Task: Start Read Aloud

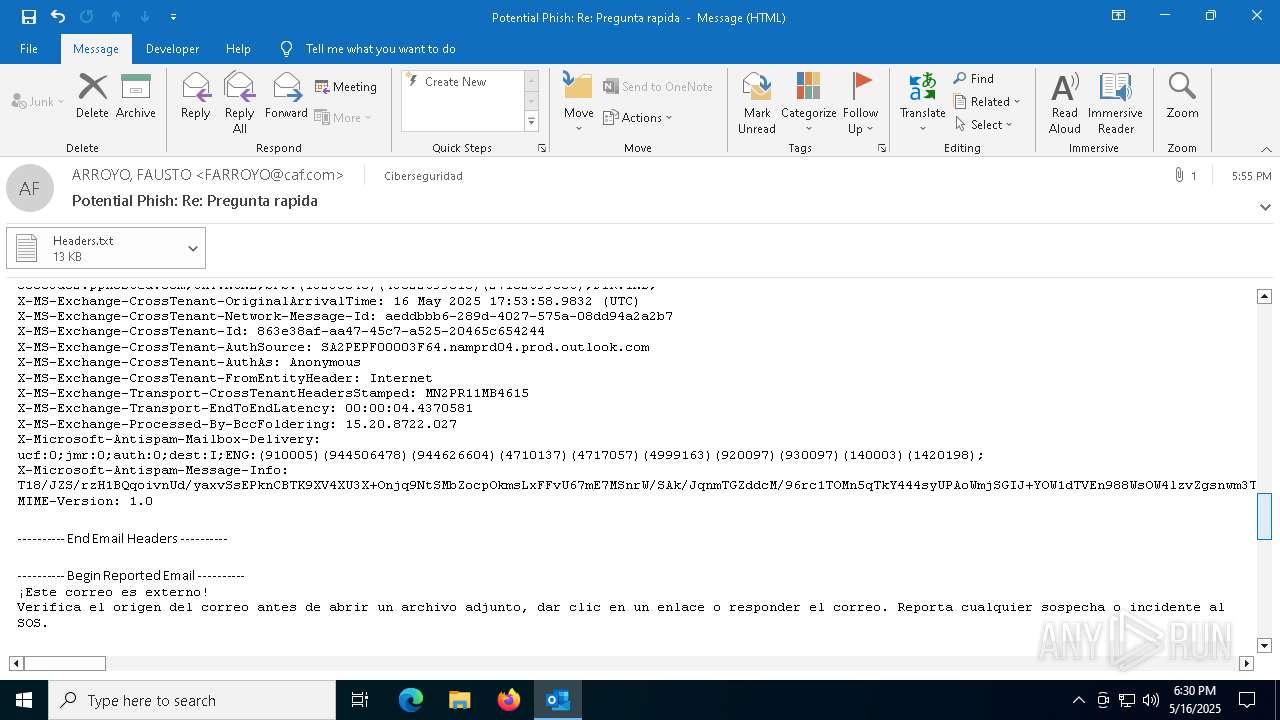Action: click(1065, 103)
